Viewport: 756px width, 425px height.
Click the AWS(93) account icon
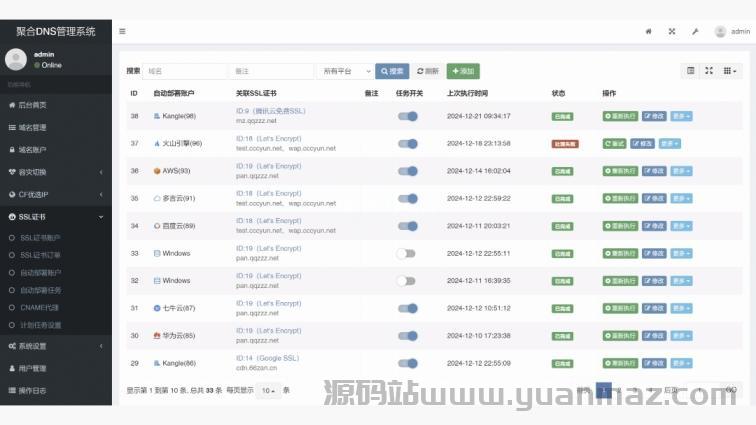157,171
